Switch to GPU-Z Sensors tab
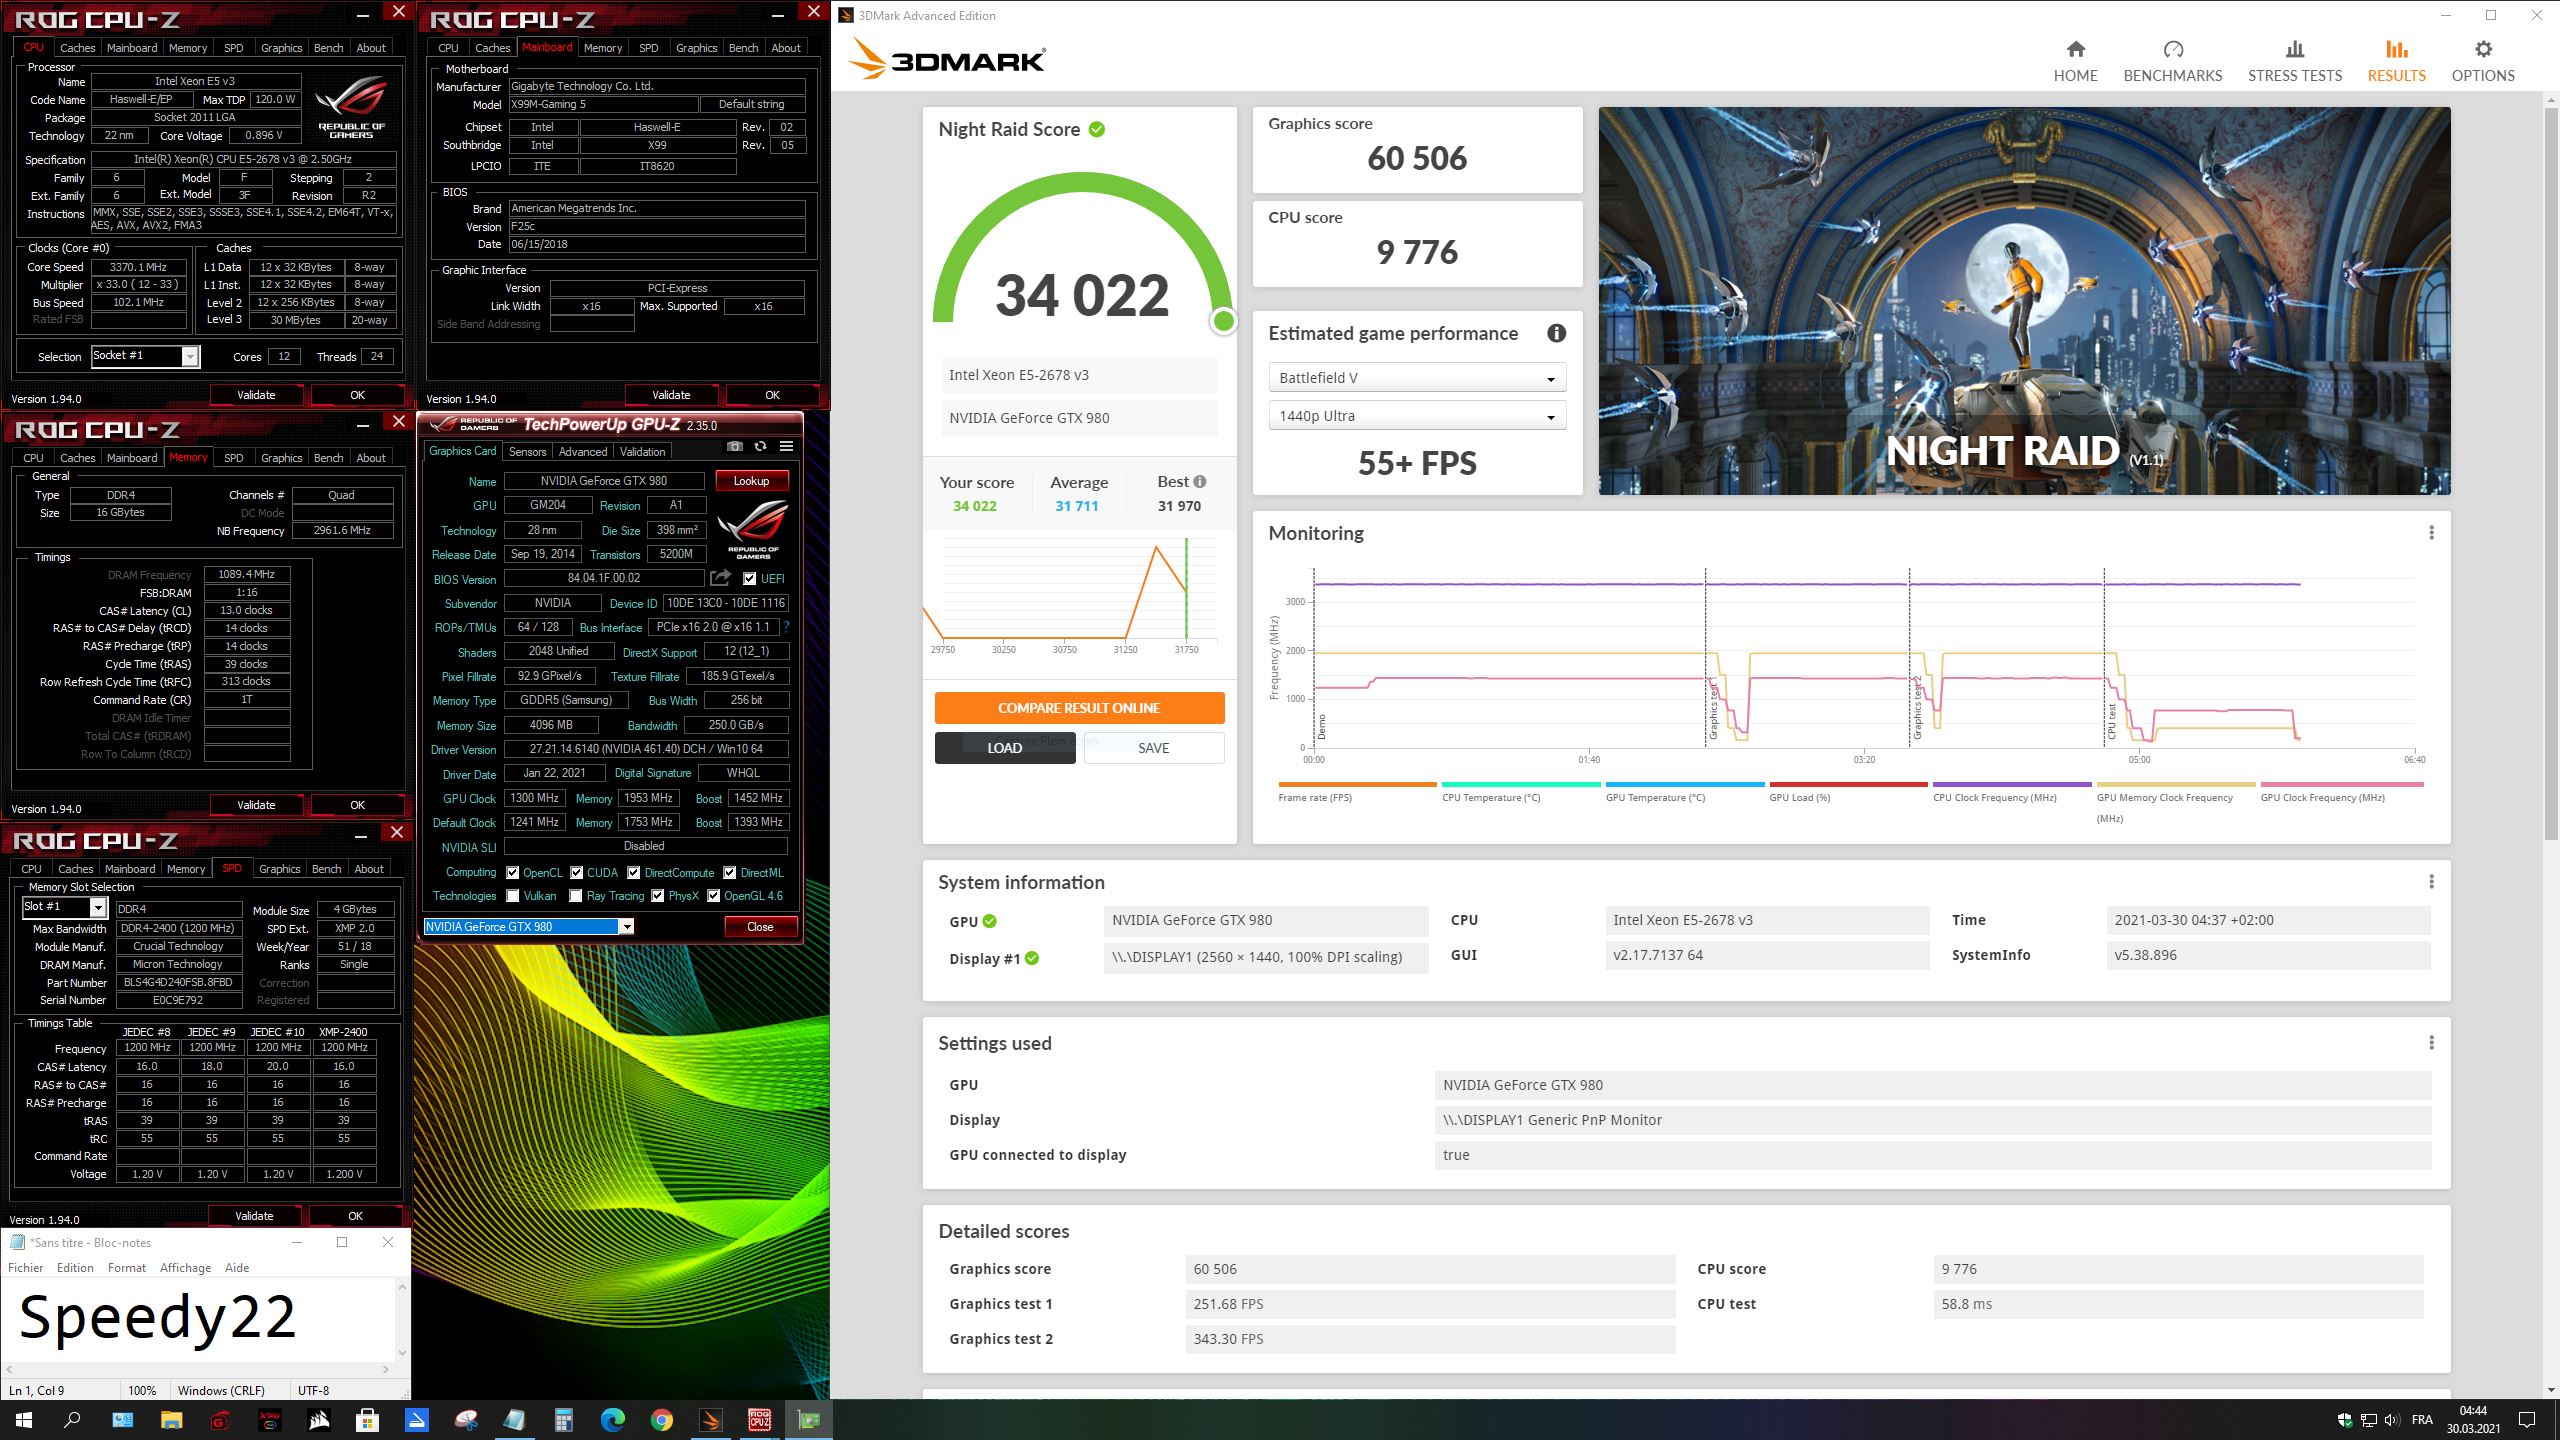 click(527, 452)
